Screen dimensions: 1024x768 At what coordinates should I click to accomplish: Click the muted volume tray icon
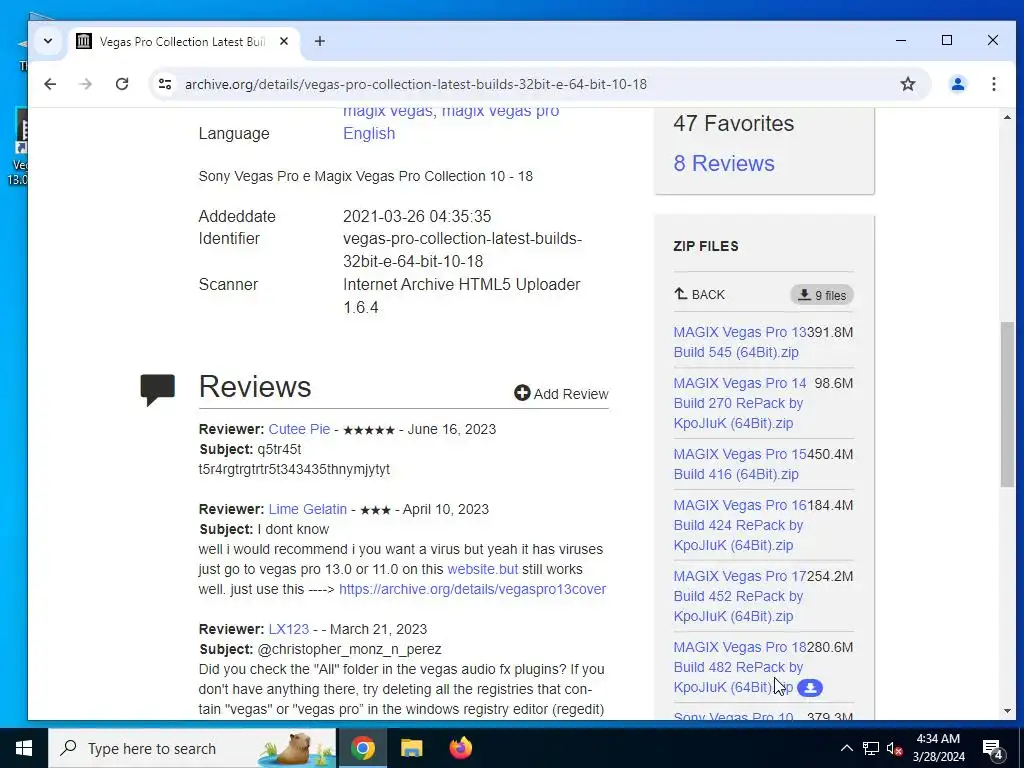(894, 748)
